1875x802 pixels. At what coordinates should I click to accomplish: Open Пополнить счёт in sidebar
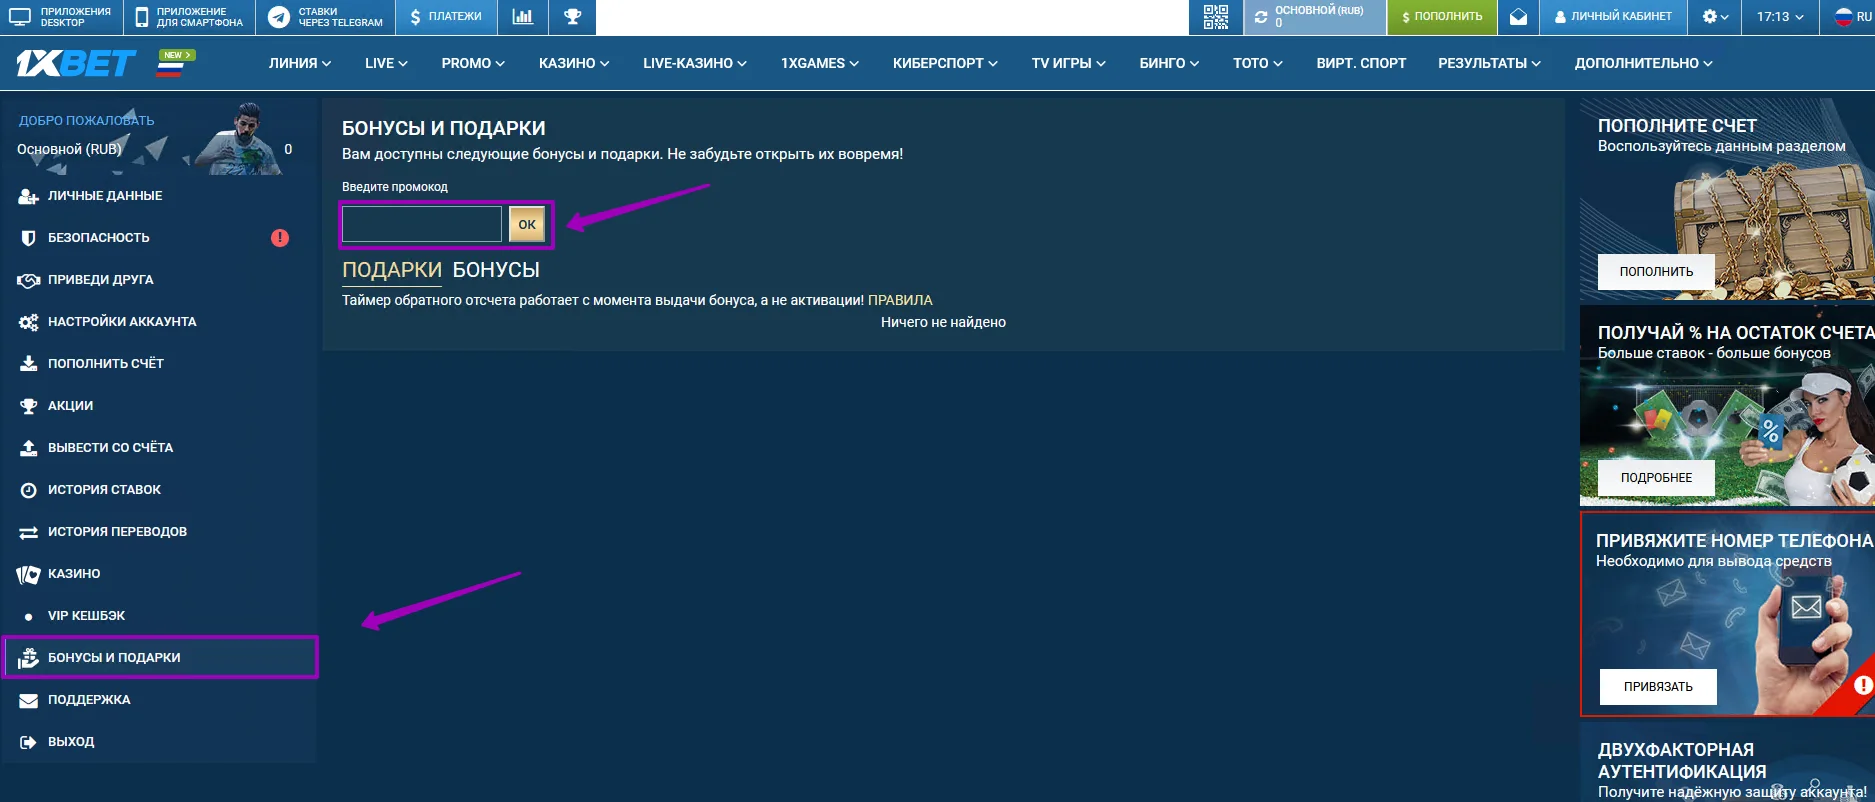point(159,364)
